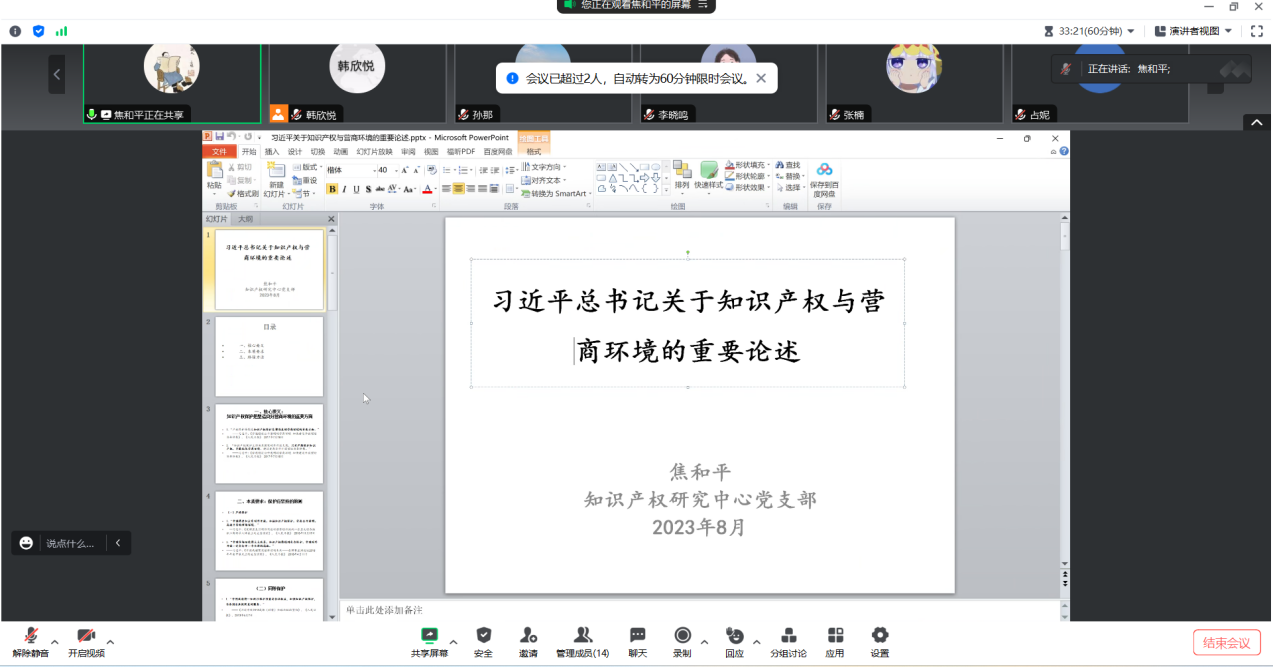Click the unmute microphone icon (解除静音)
Screen dimensions: 1273x667
31,635
